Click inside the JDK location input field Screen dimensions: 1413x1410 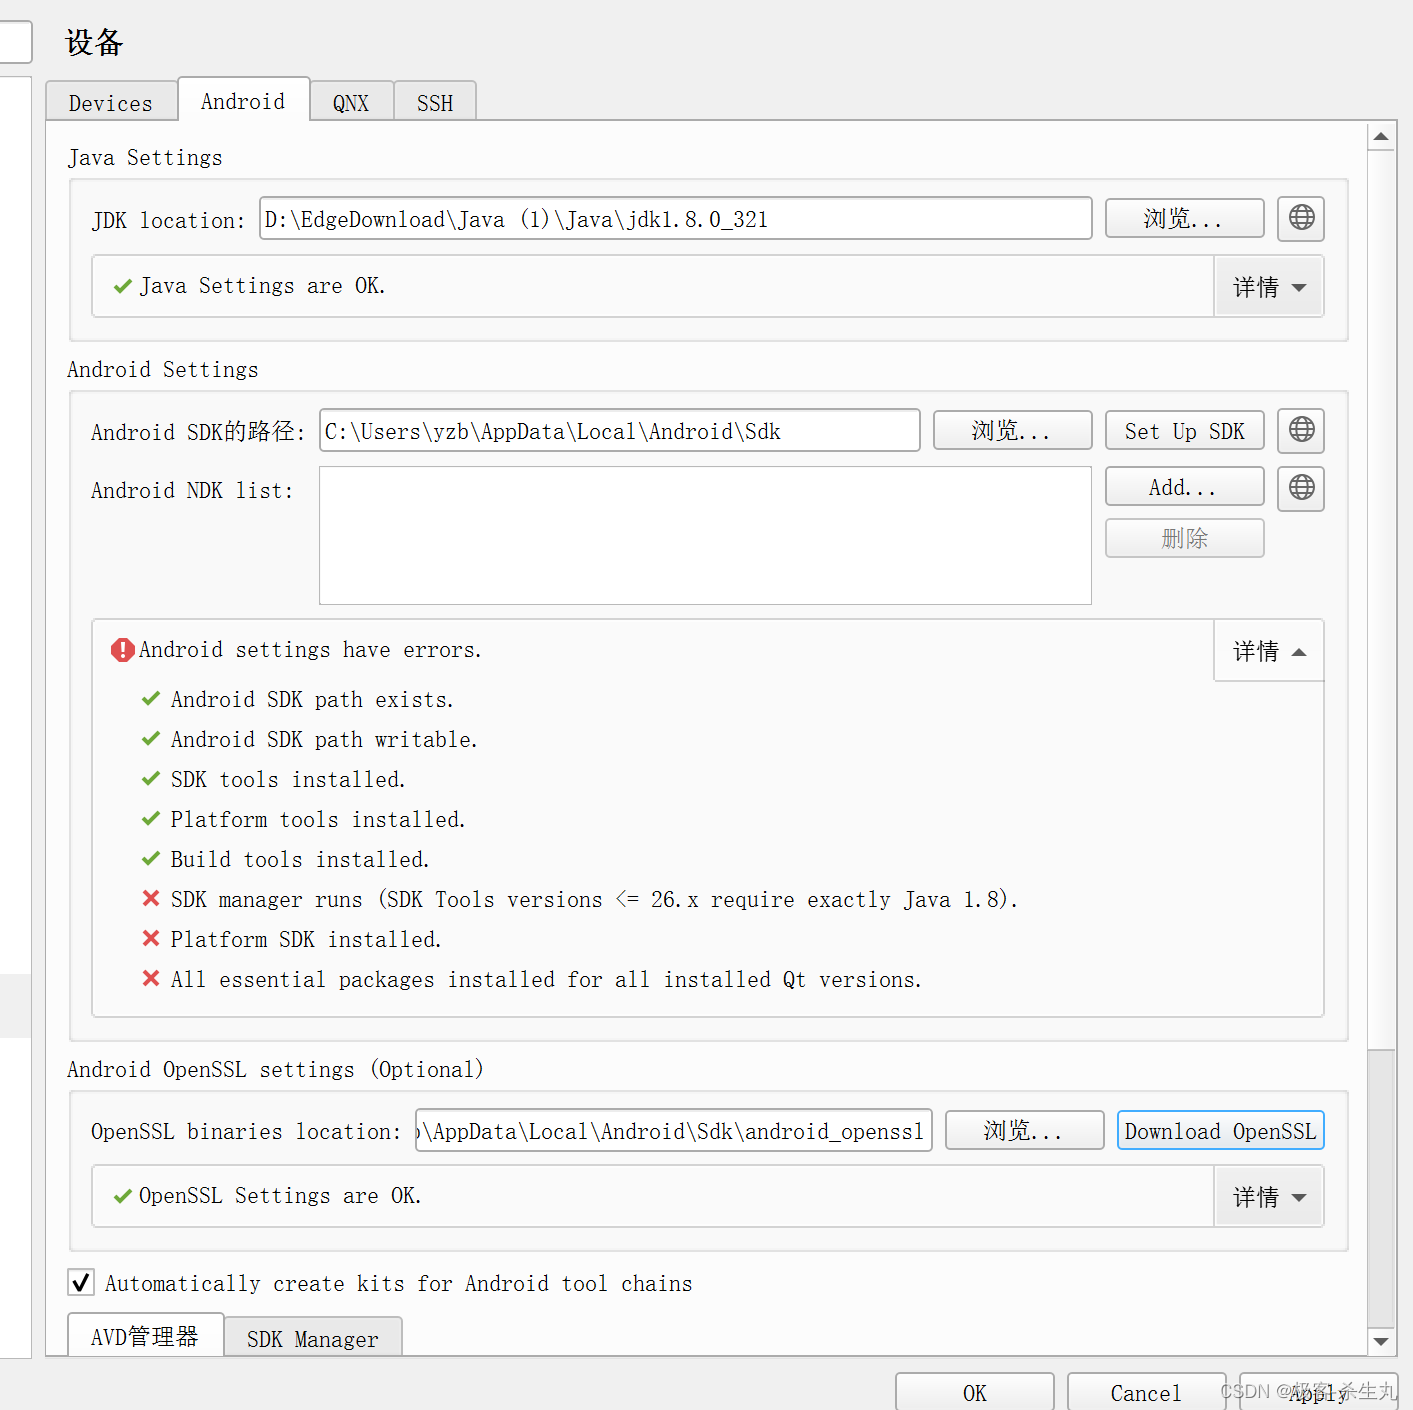tap(675, 218)
